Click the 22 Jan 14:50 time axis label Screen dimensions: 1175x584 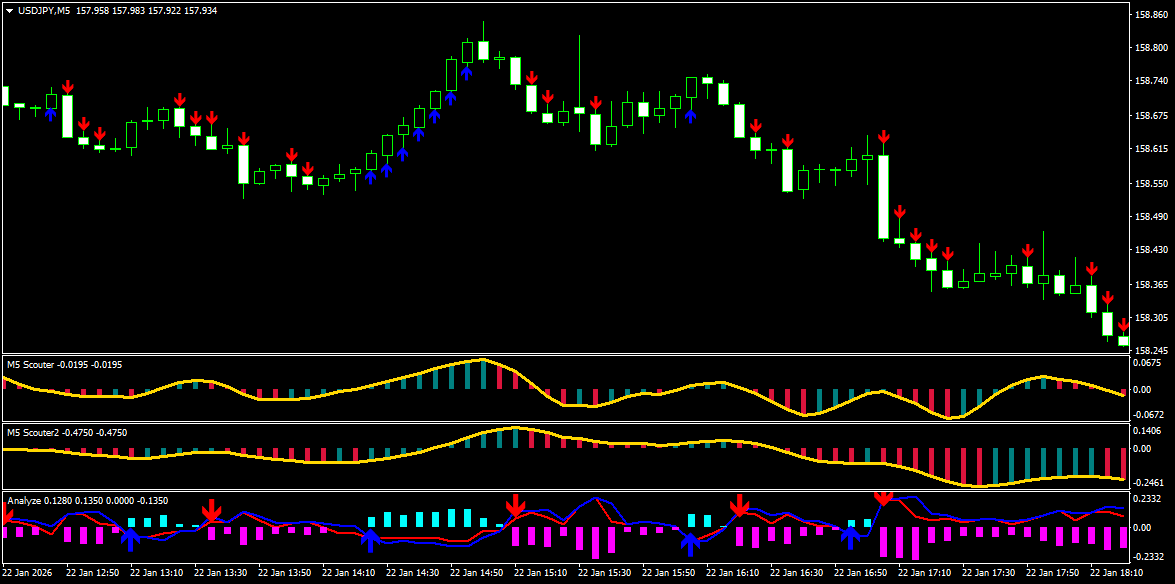(477, 573)
